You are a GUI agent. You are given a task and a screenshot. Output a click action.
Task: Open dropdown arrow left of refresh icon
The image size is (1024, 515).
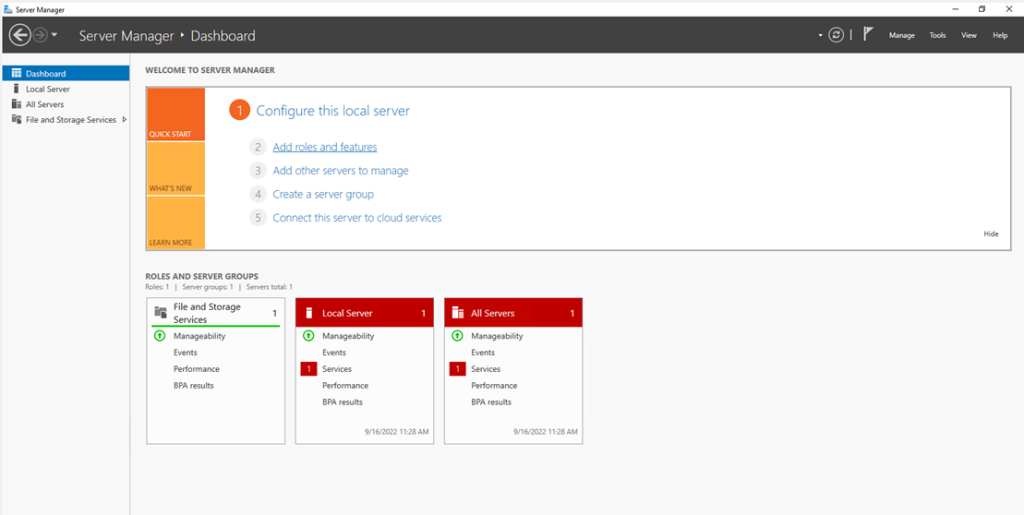(820, 35)
